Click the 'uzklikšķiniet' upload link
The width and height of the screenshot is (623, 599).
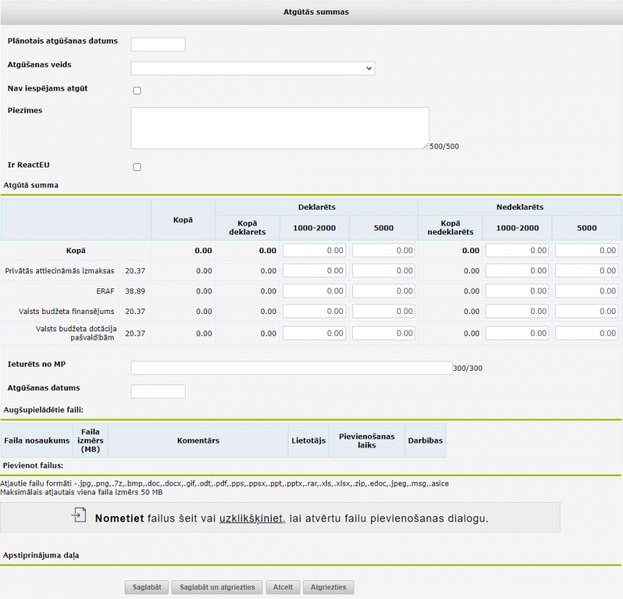(251, 518)
